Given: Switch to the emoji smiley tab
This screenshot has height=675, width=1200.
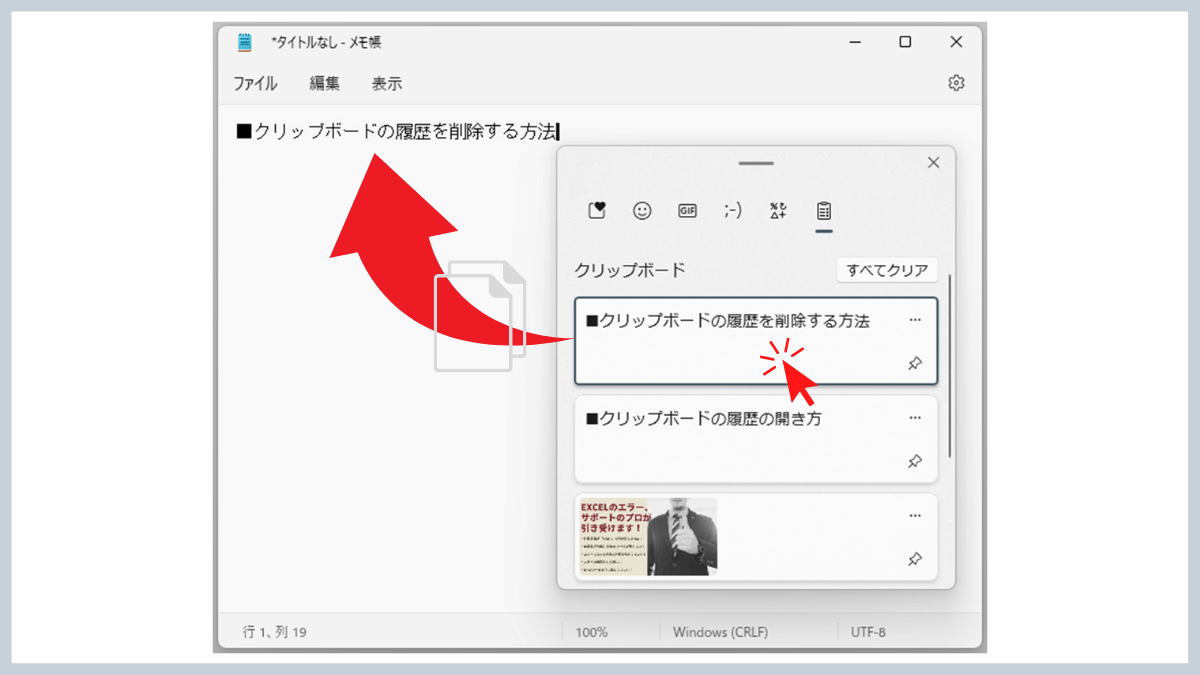Looking at the screenshot, I should point(642,210).
